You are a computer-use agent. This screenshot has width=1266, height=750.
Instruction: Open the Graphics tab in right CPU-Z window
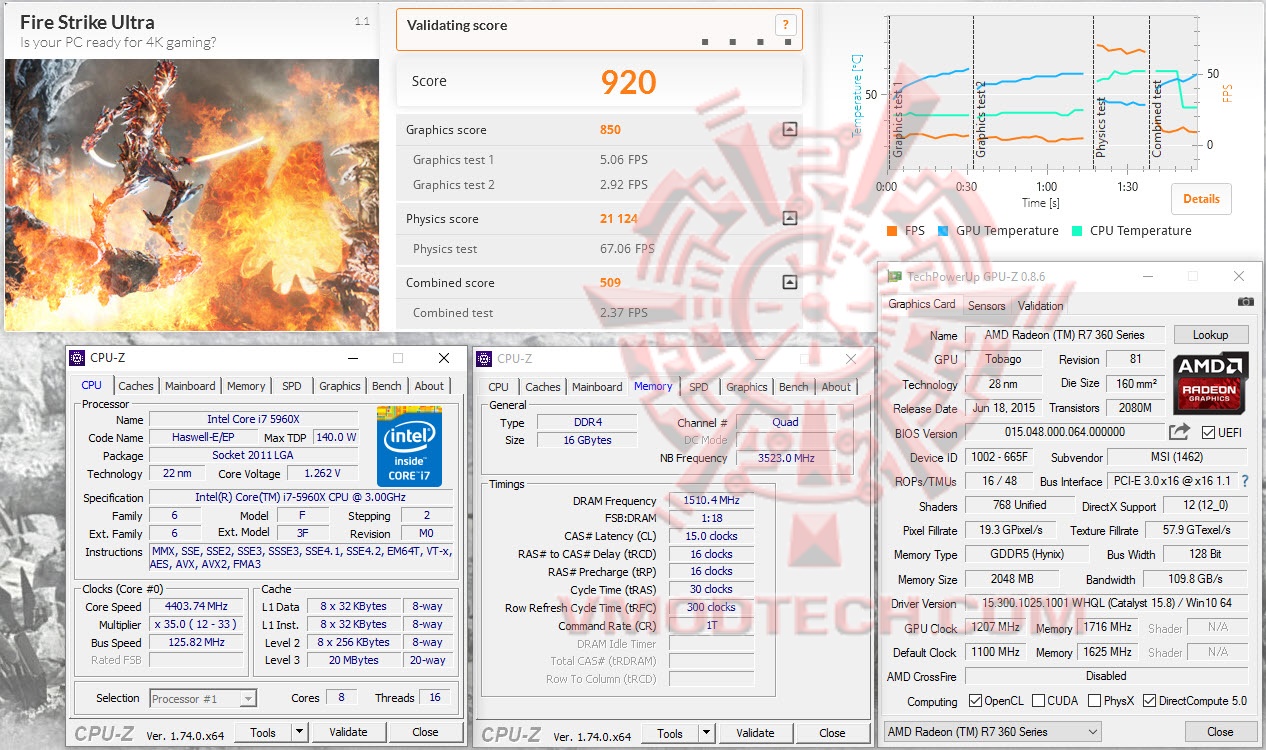click(747, 387)
